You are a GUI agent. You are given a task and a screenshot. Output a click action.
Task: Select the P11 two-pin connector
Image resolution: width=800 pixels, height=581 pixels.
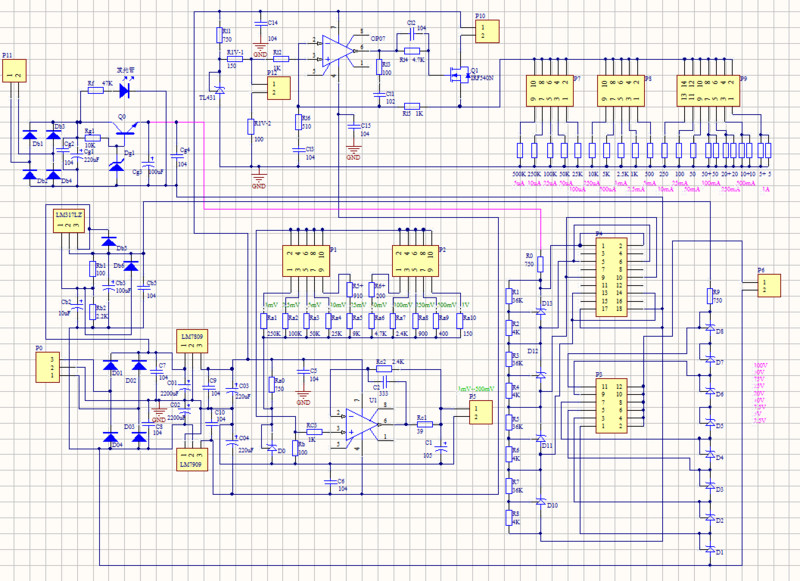(15, 75)
